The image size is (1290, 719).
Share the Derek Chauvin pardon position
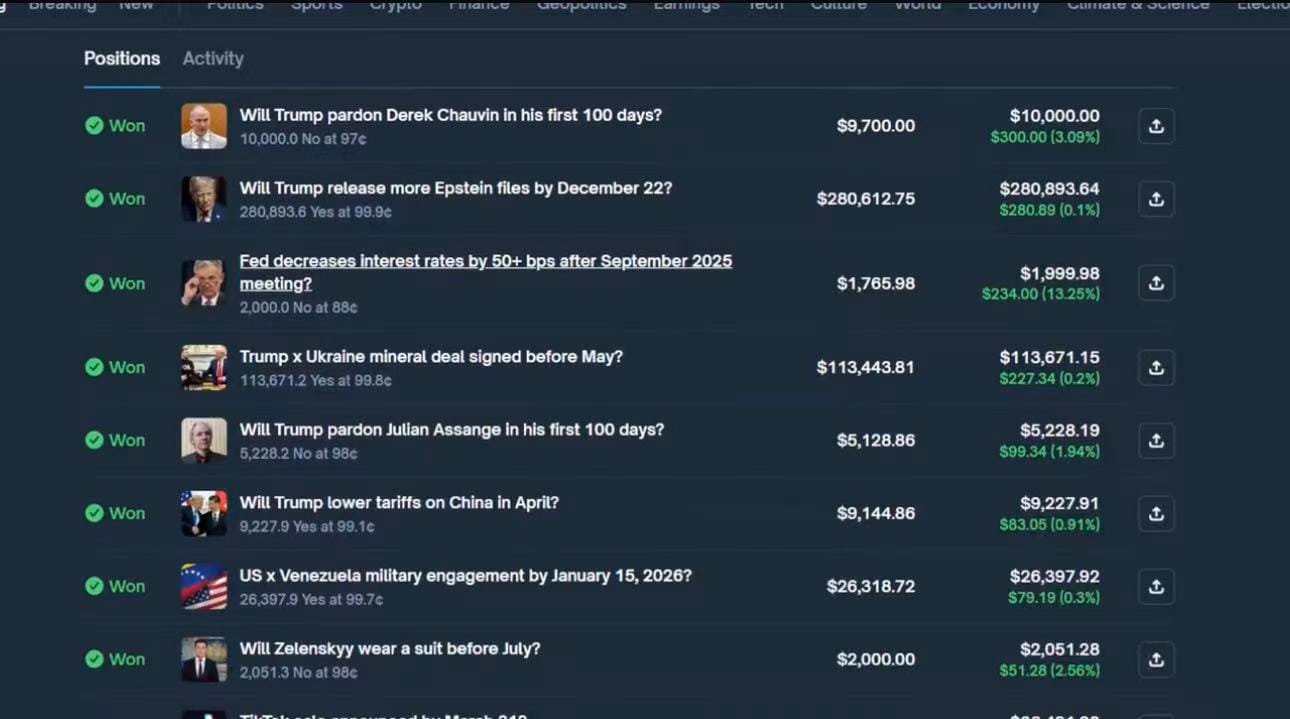pyautogui.click(x=1156, y=126)
